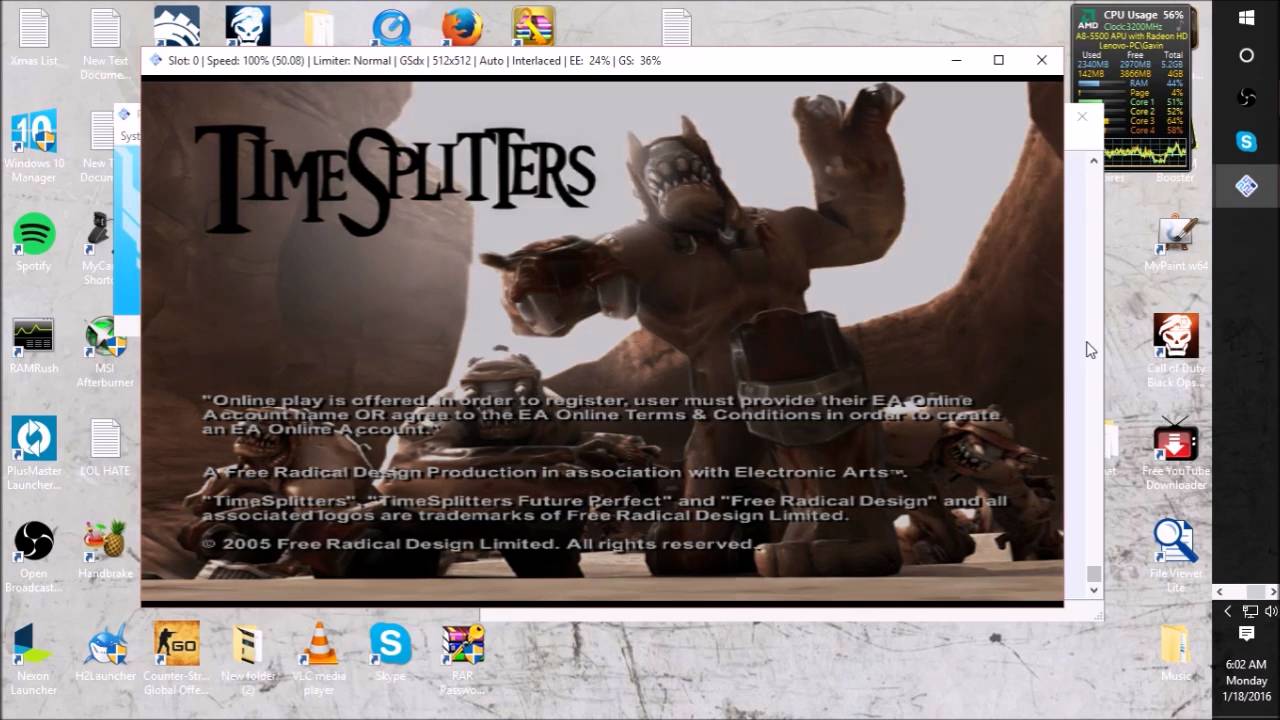Minimize the PCSX2 game window

tap(956, 60)
